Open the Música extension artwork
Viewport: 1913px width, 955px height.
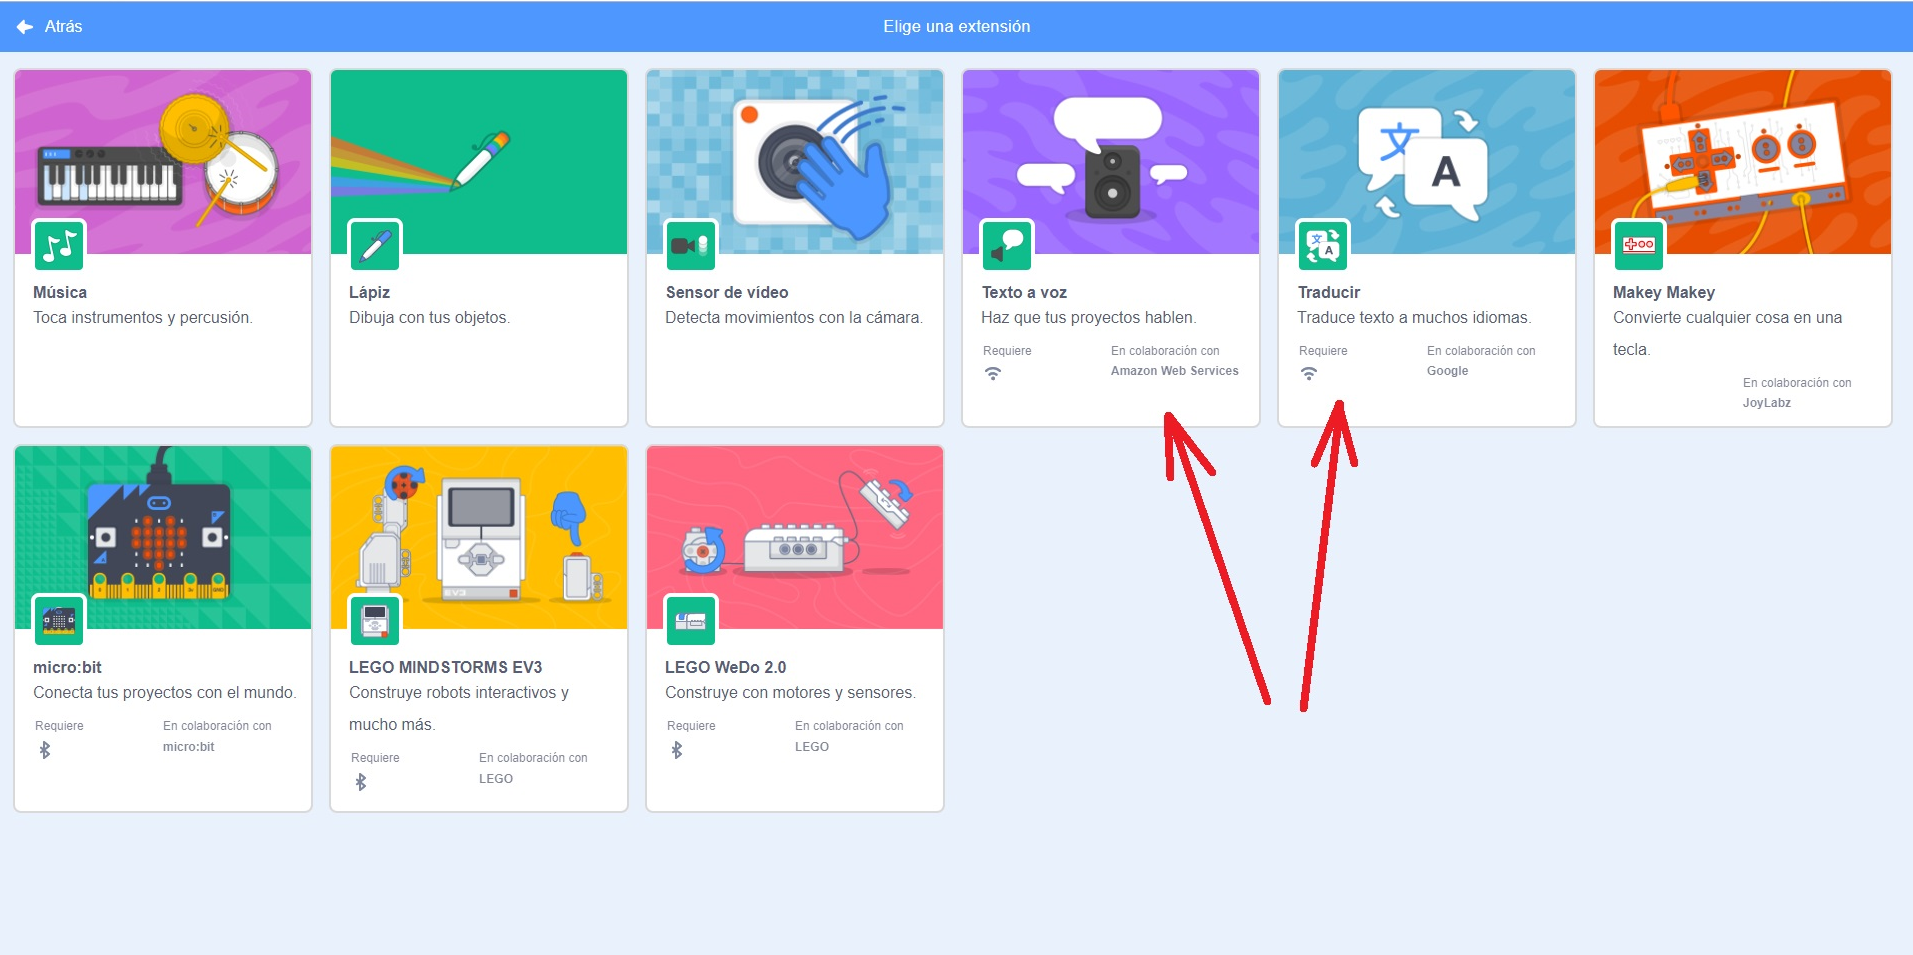pos(163,150)
